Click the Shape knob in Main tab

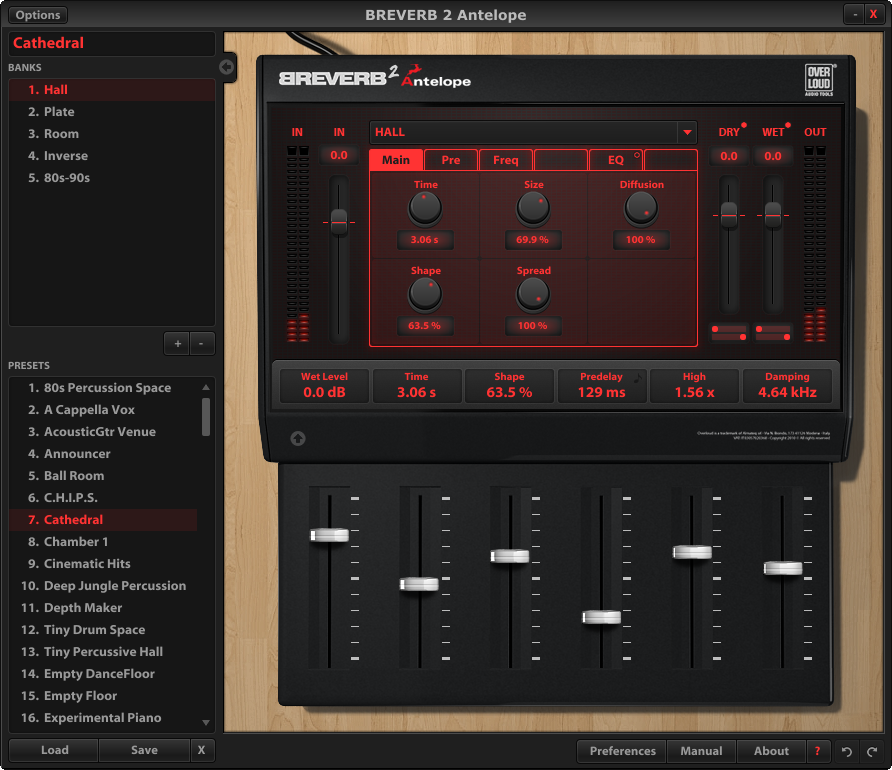[425, 294]
